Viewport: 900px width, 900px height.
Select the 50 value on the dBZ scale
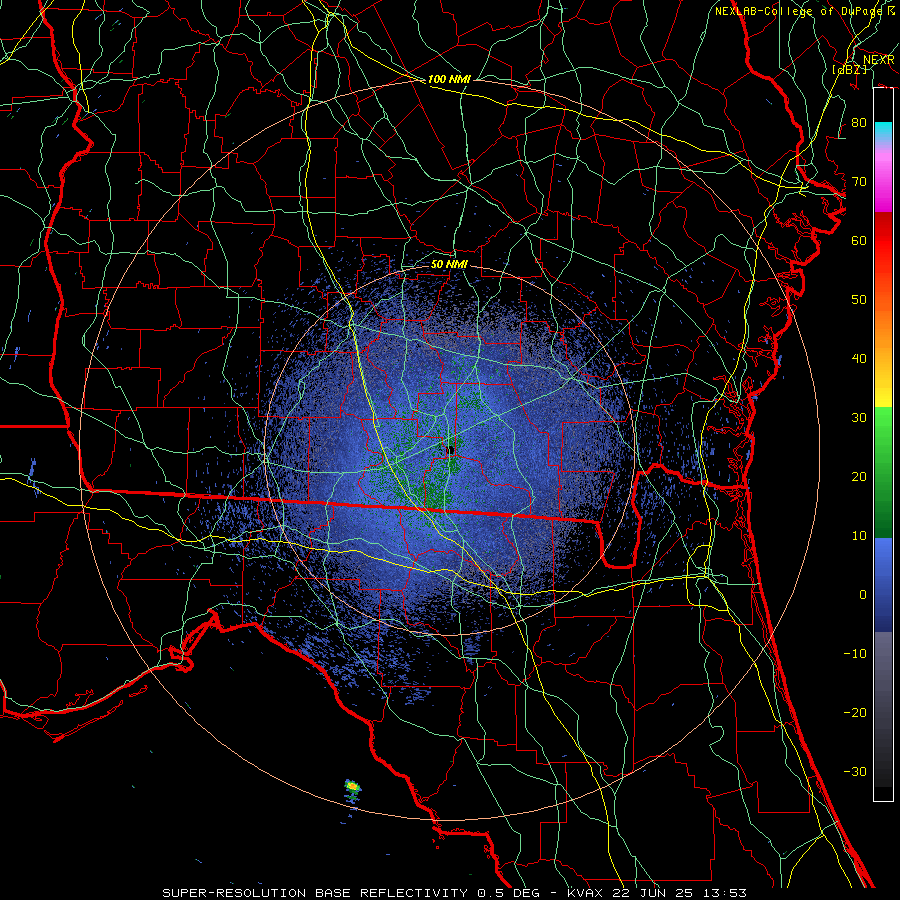859,300
